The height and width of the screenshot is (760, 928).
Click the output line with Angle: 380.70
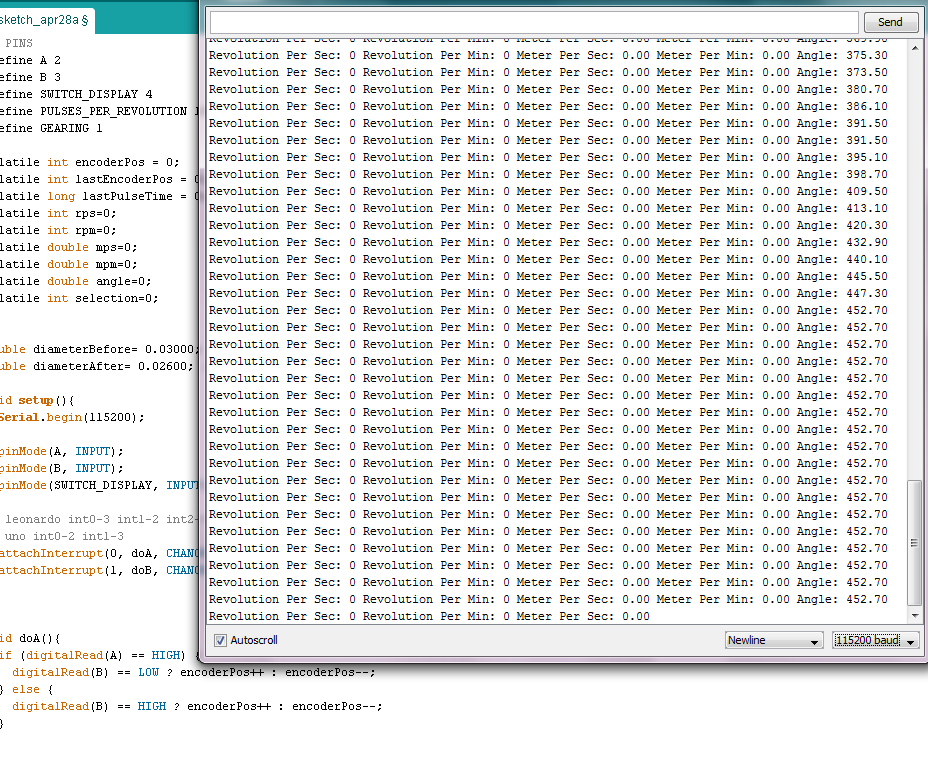tap(548, 89)
